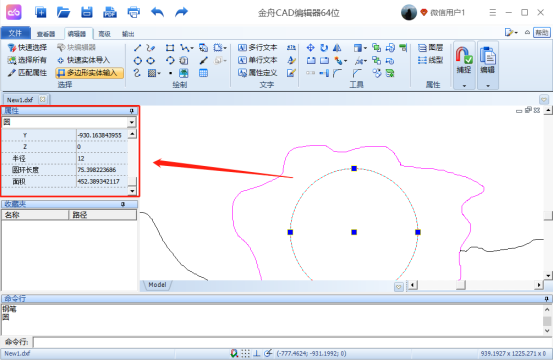Click the properties panel scroll down arrow
Image resolution: width=553 pixels, height=361 pixels.
pyautogui.click(x=132, y=191)
